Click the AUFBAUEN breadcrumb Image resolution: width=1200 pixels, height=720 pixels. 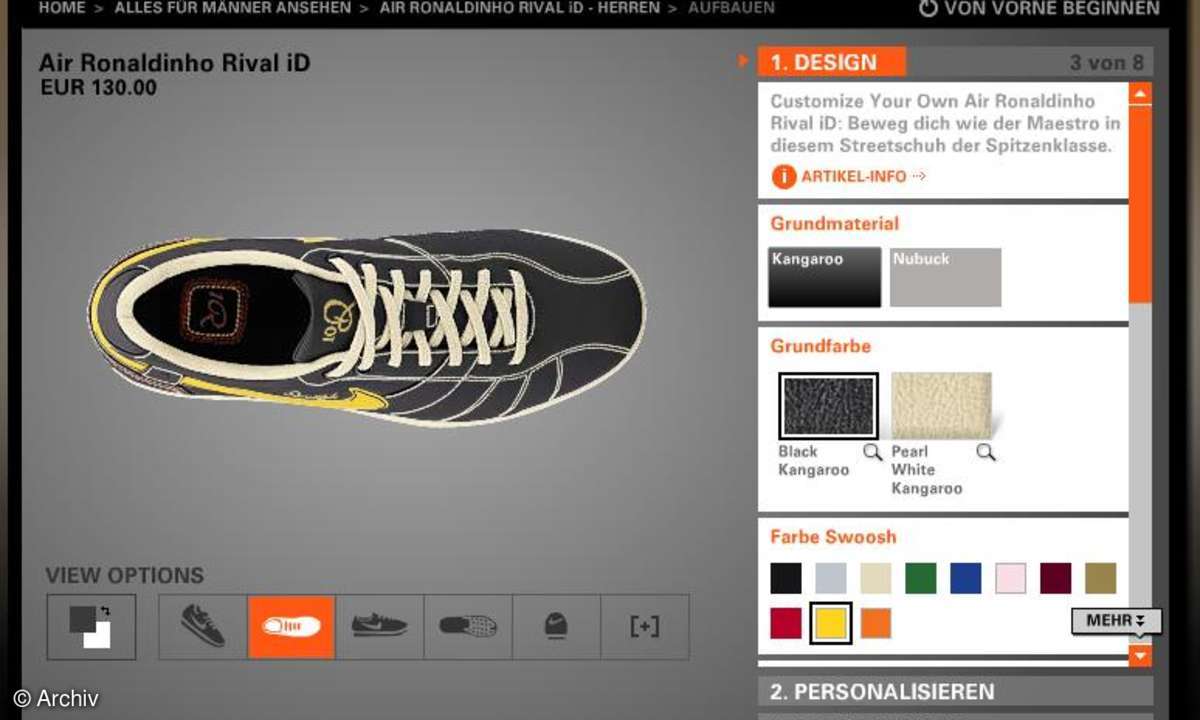click(x=731, y=8)
